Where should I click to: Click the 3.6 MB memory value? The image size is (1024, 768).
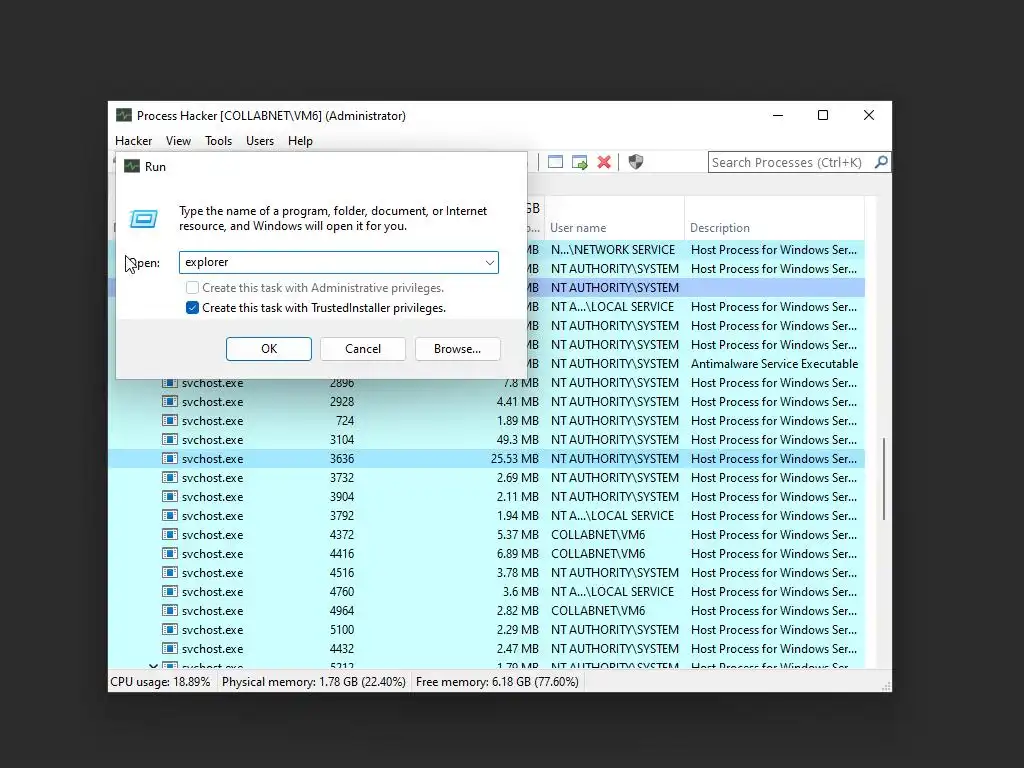tap(520, 591)
